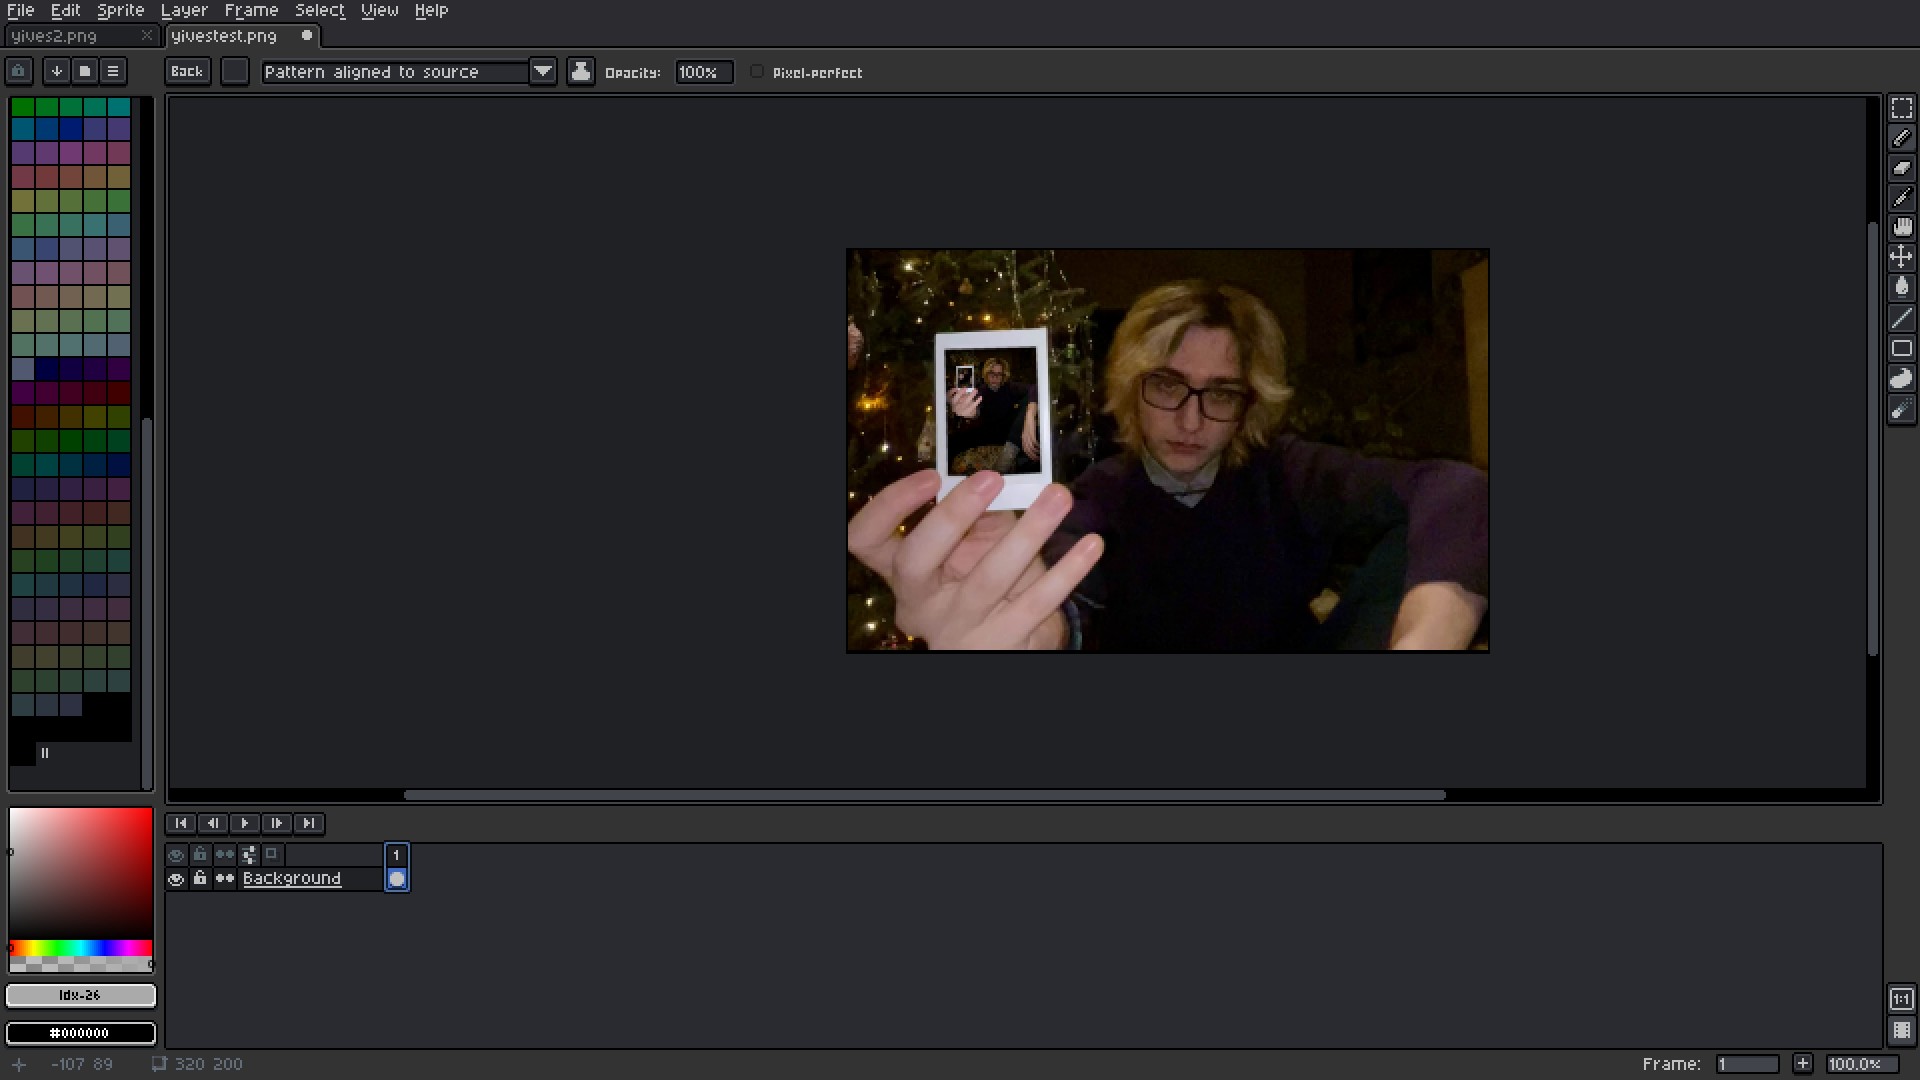The width and height of the screenshot is (1920, 1080).
Task: Open the palette options menu icon
Action: tap(113, 71)
